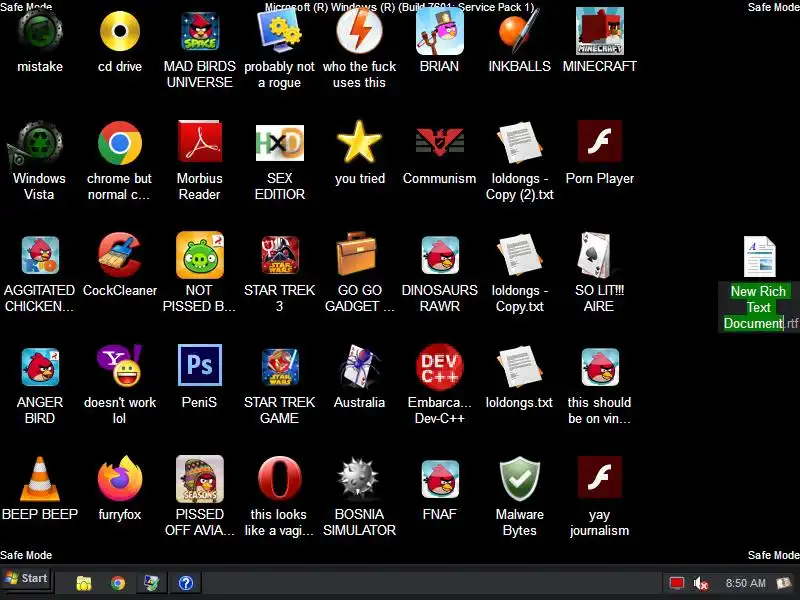Screen dimensions: 800x600
Task: Select the Morbius Reader icon
Action: tap(200, 143)
